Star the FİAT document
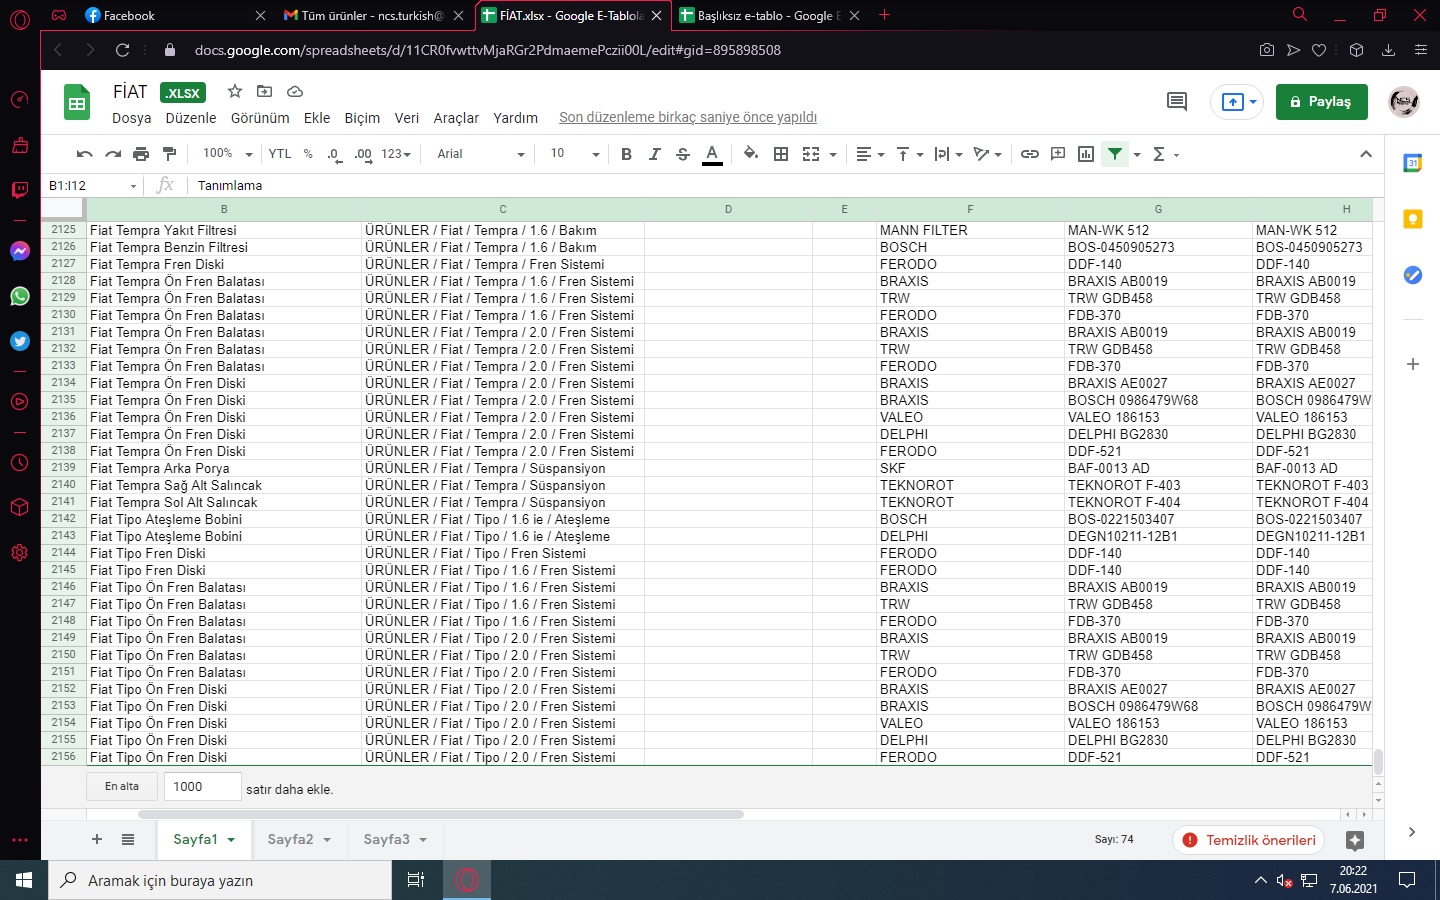 tap(235, 91)
